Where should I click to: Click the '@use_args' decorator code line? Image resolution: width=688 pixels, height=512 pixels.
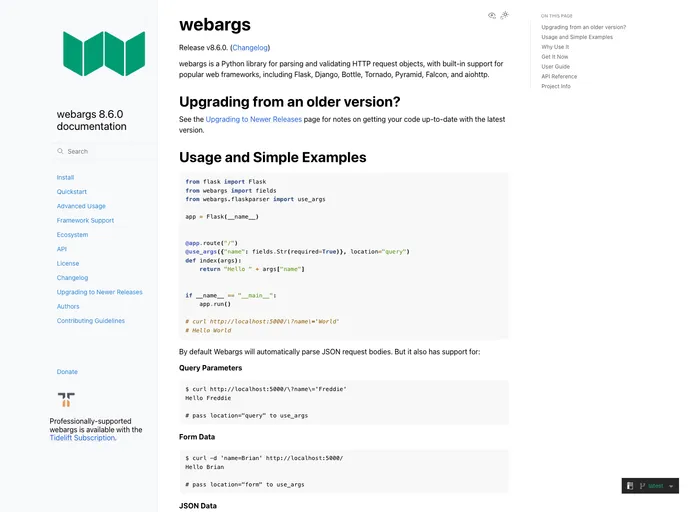[297, 252]
